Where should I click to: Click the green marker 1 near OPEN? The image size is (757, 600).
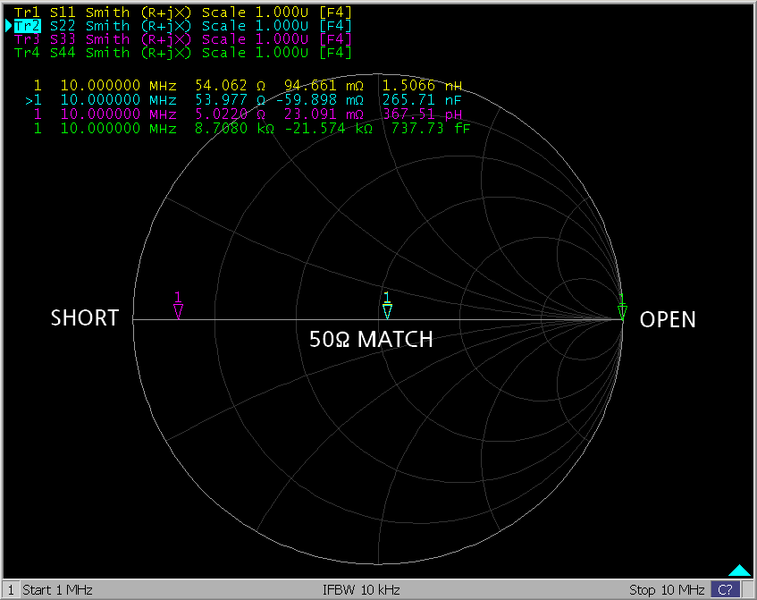(621, 312)
